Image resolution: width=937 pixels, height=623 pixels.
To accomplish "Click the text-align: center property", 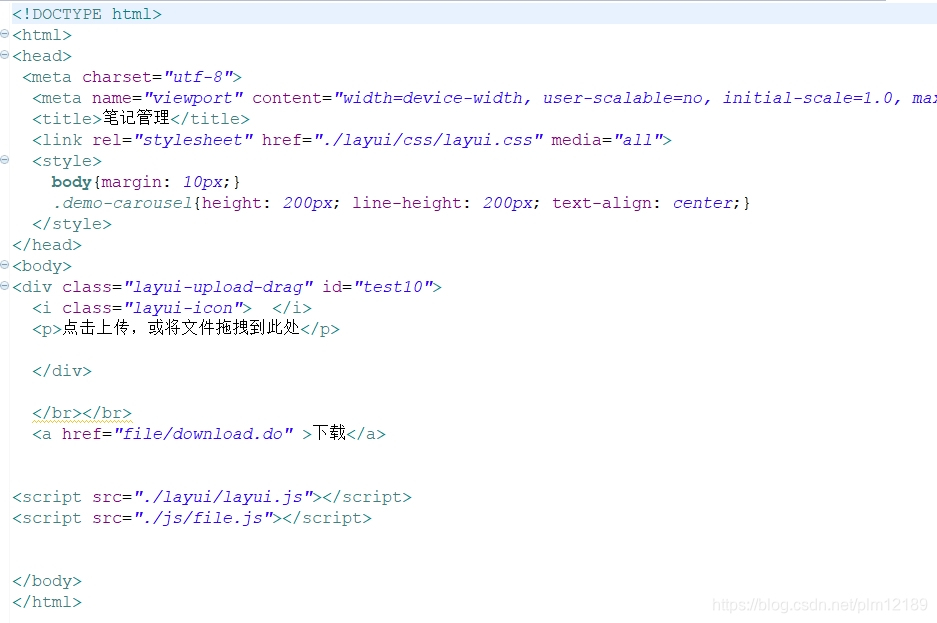I will (646, 203).
